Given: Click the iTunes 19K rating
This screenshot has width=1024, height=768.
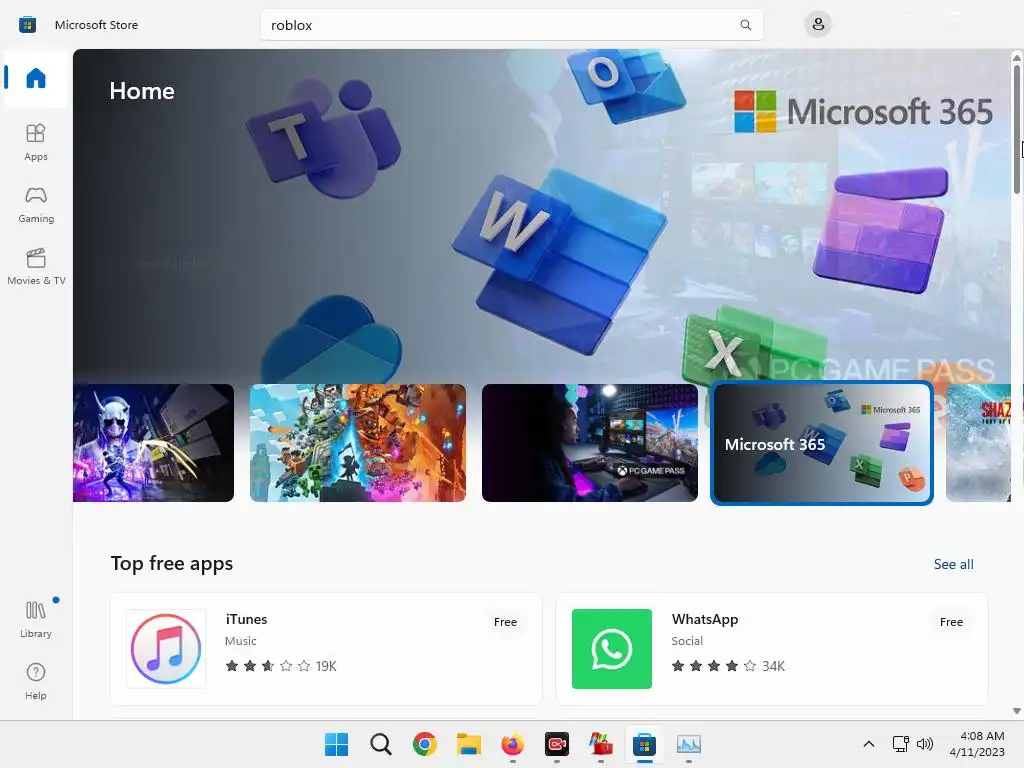Looking at the screenshot, I should (281, 666).
